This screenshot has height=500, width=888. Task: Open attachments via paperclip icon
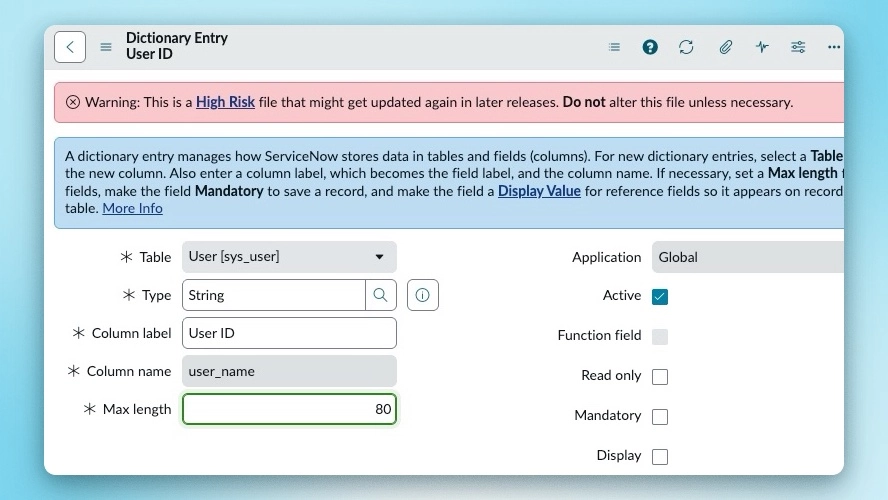725,47
